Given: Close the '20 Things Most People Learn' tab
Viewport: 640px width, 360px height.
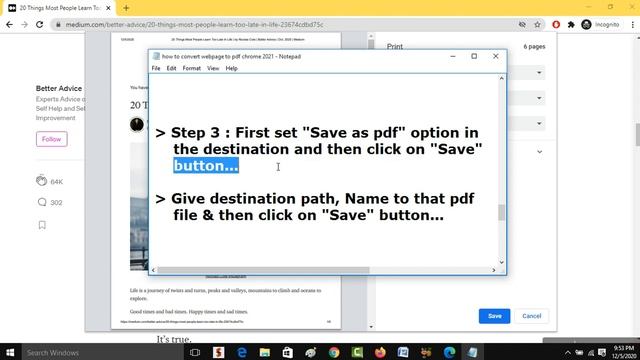Looking at the screenshot, I should pyautogui.click(x=109, y=8).
